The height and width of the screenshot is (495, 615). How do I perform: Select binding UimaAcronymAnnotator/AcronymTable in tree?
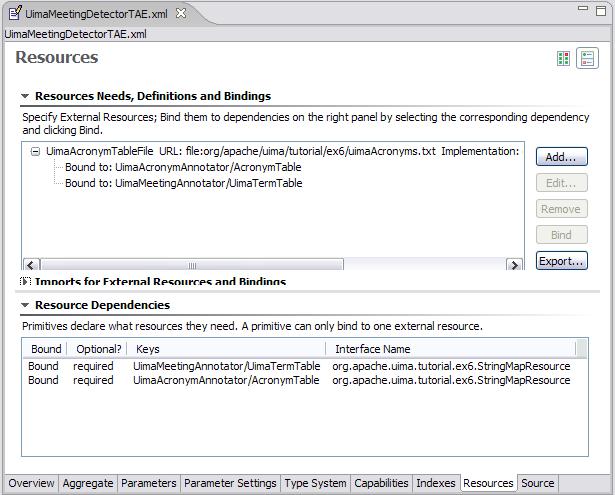(183, 168)
